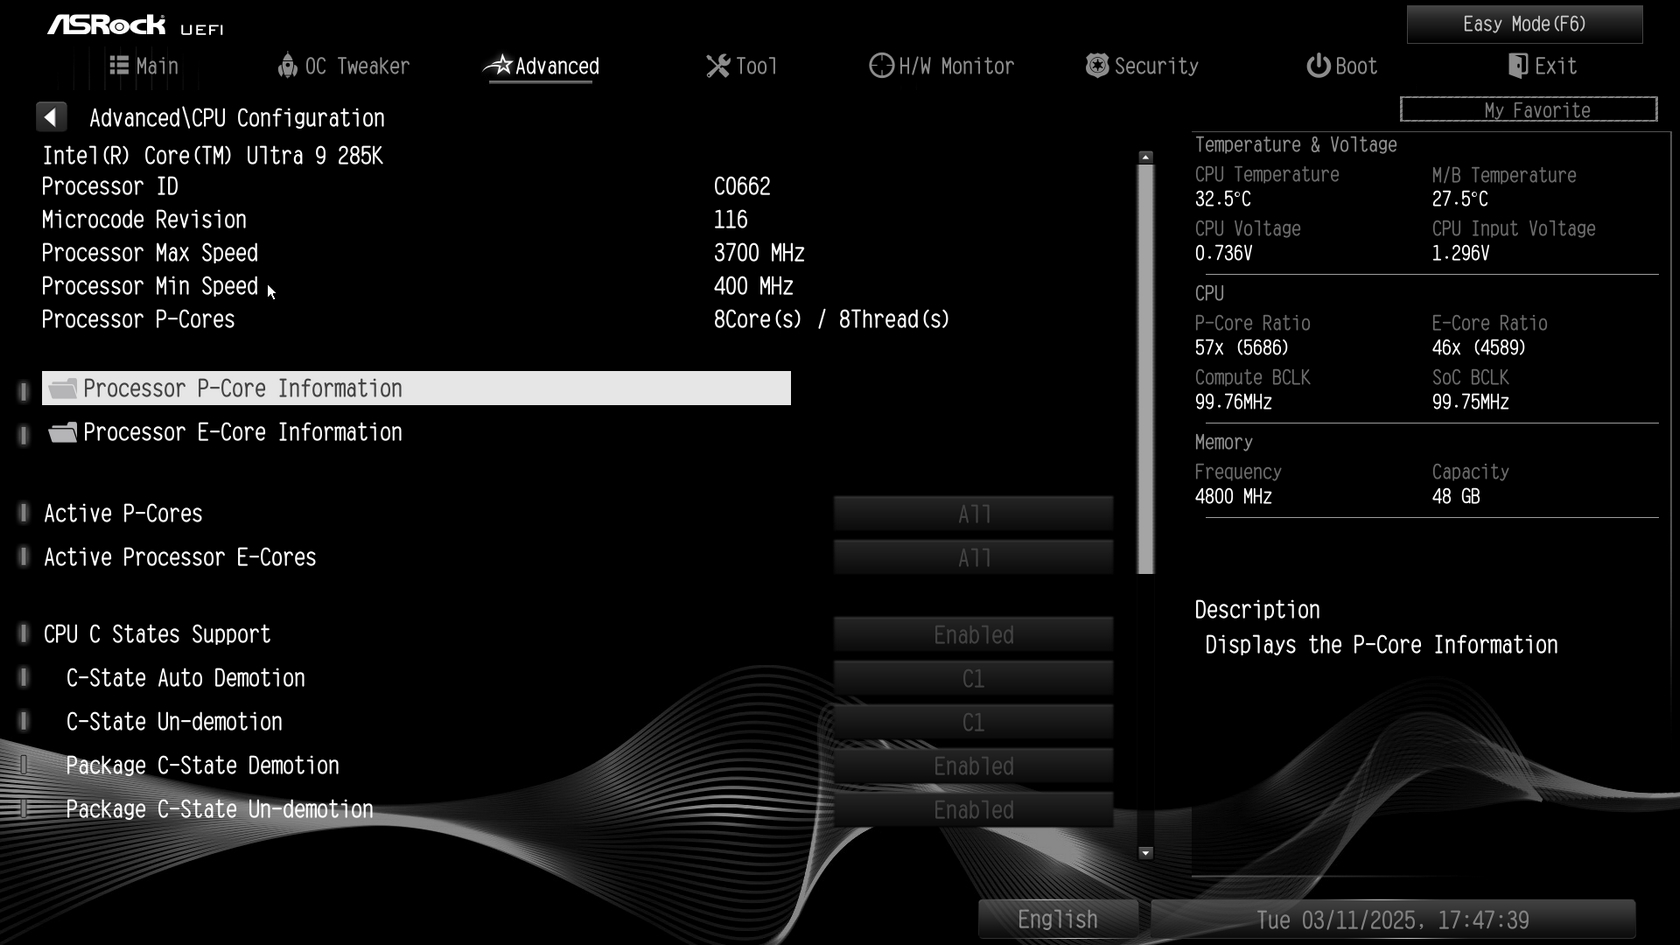Click the ASRock UEFI logo
Viewport: 1680px width, 945px height.
click(x=136, y=25)
